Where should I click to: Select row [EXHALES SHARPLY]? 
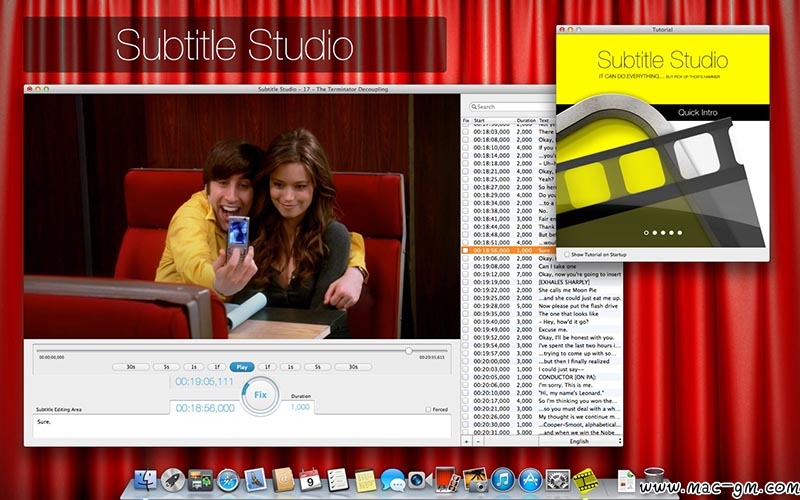tap(542, 282)
